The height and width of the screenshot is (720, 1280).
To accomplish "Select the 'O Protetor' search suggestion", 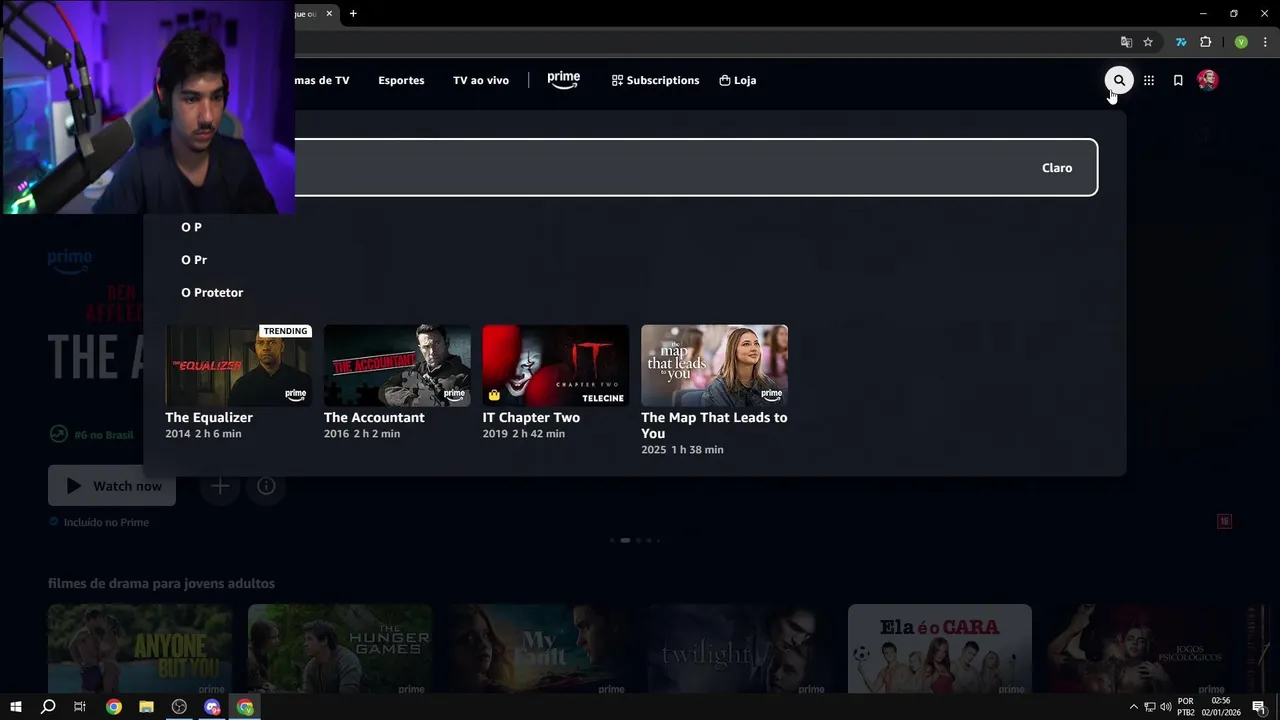I will point(212,293).
